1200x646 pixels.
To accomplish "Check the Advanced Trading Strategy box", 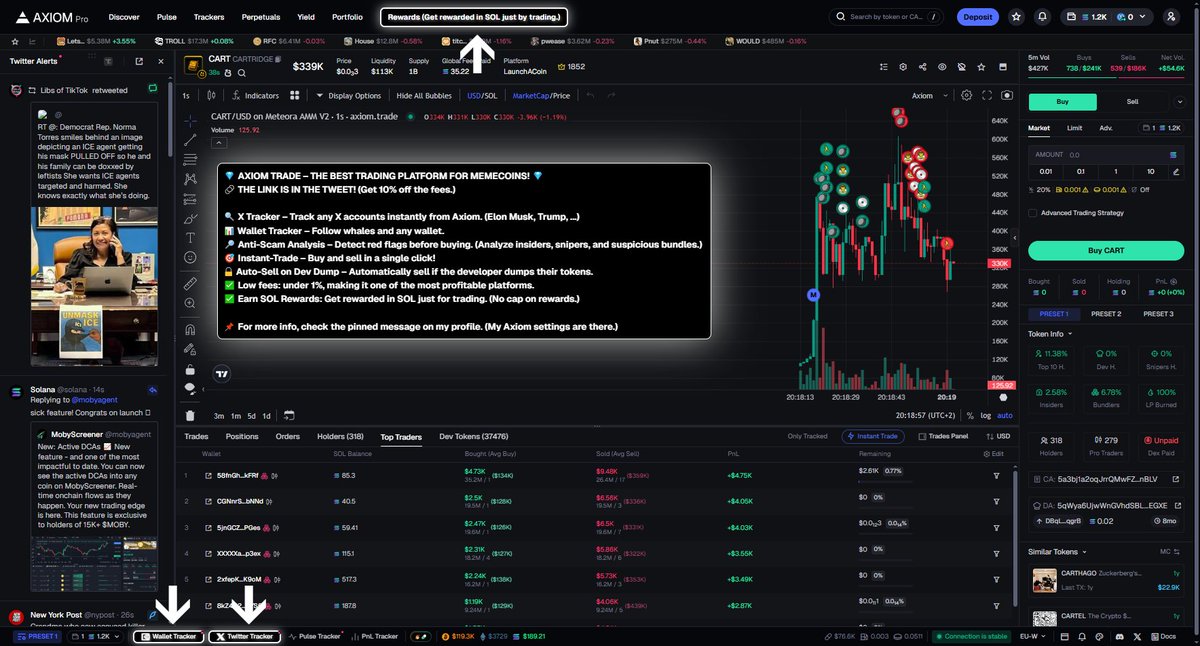I will click(1032, 212).
